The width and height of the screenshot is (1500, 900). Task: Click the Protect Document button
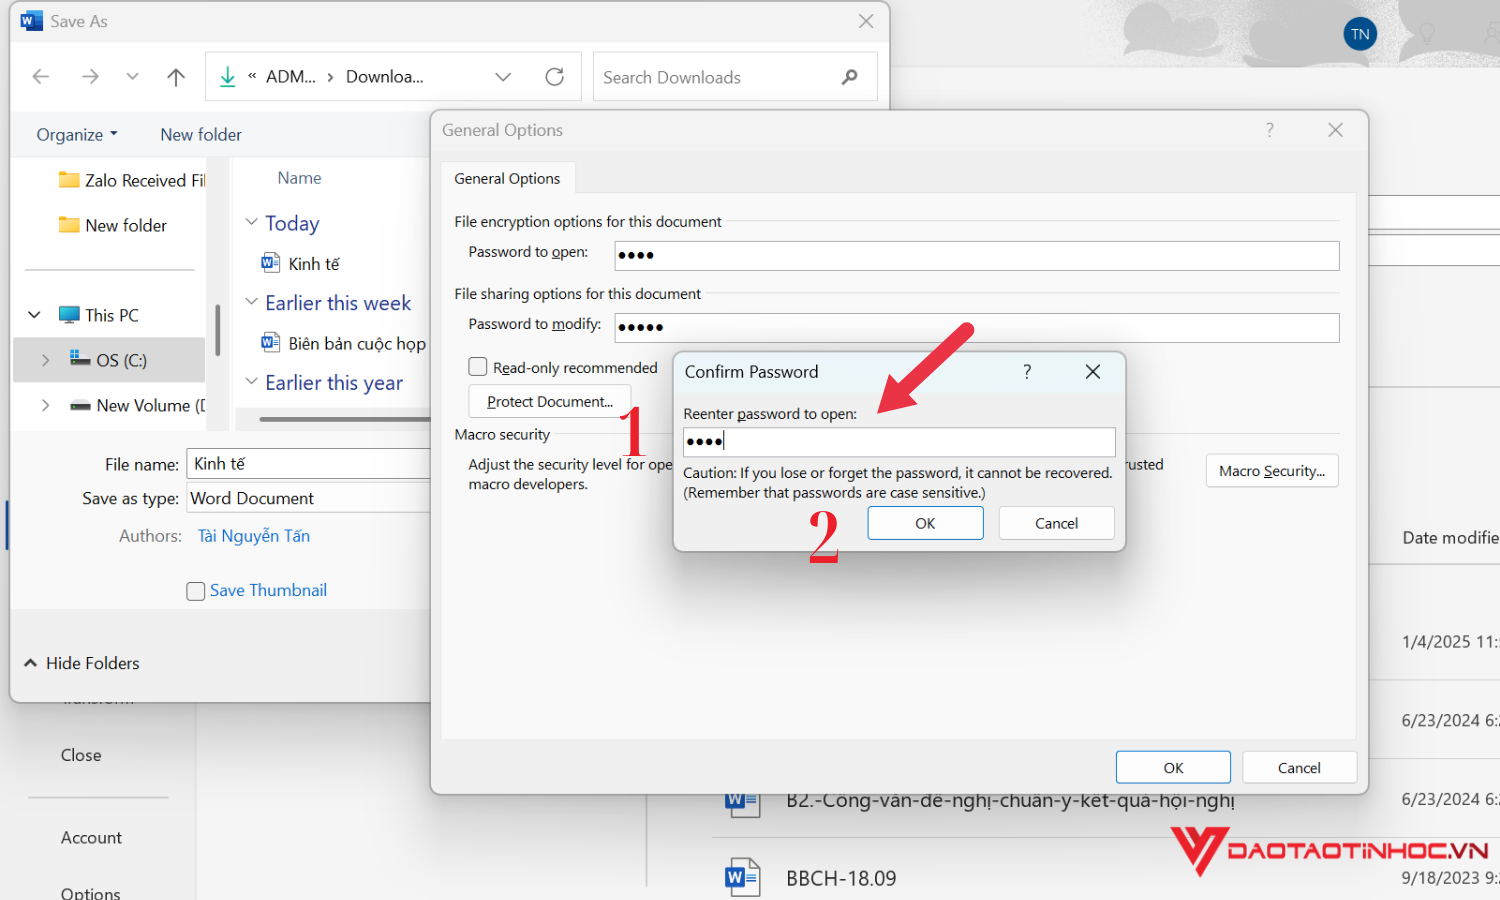pyautogui.click(x=550, y=401)
